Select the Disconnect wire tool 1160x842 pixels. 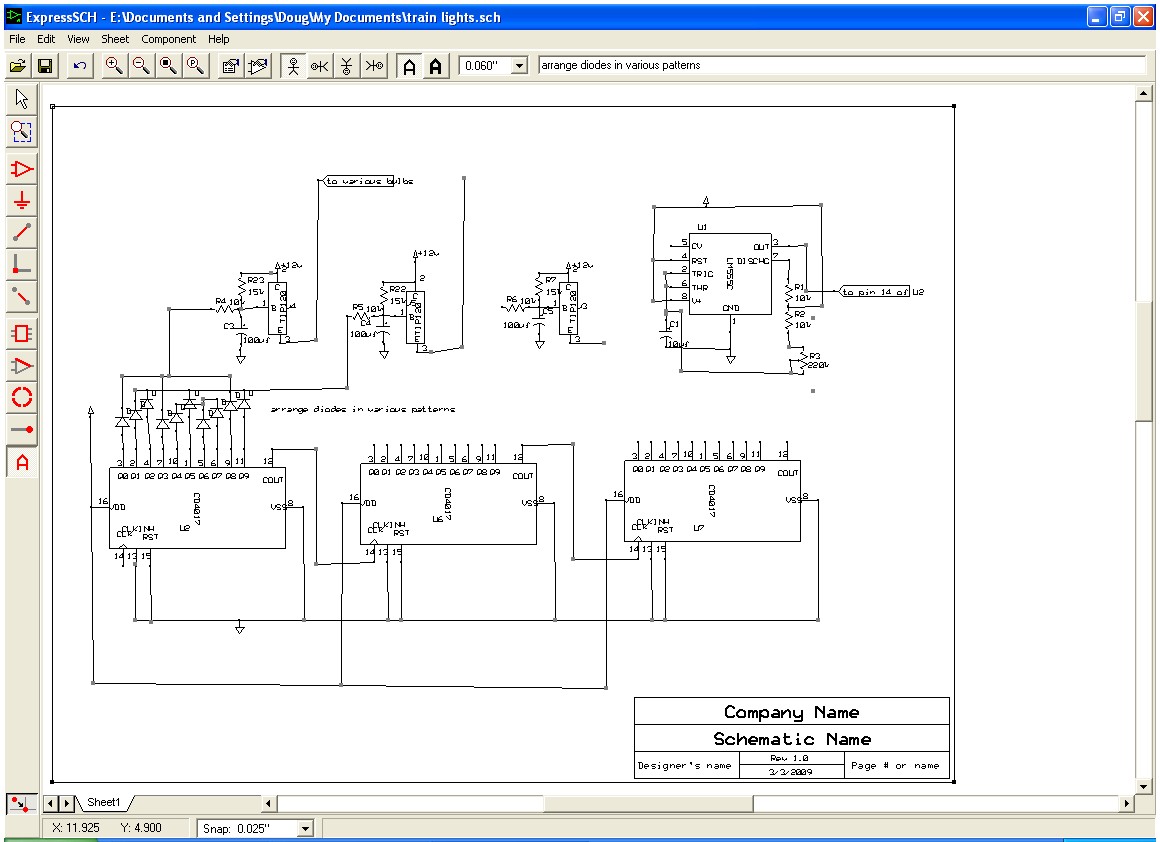(x=21, y=297)
